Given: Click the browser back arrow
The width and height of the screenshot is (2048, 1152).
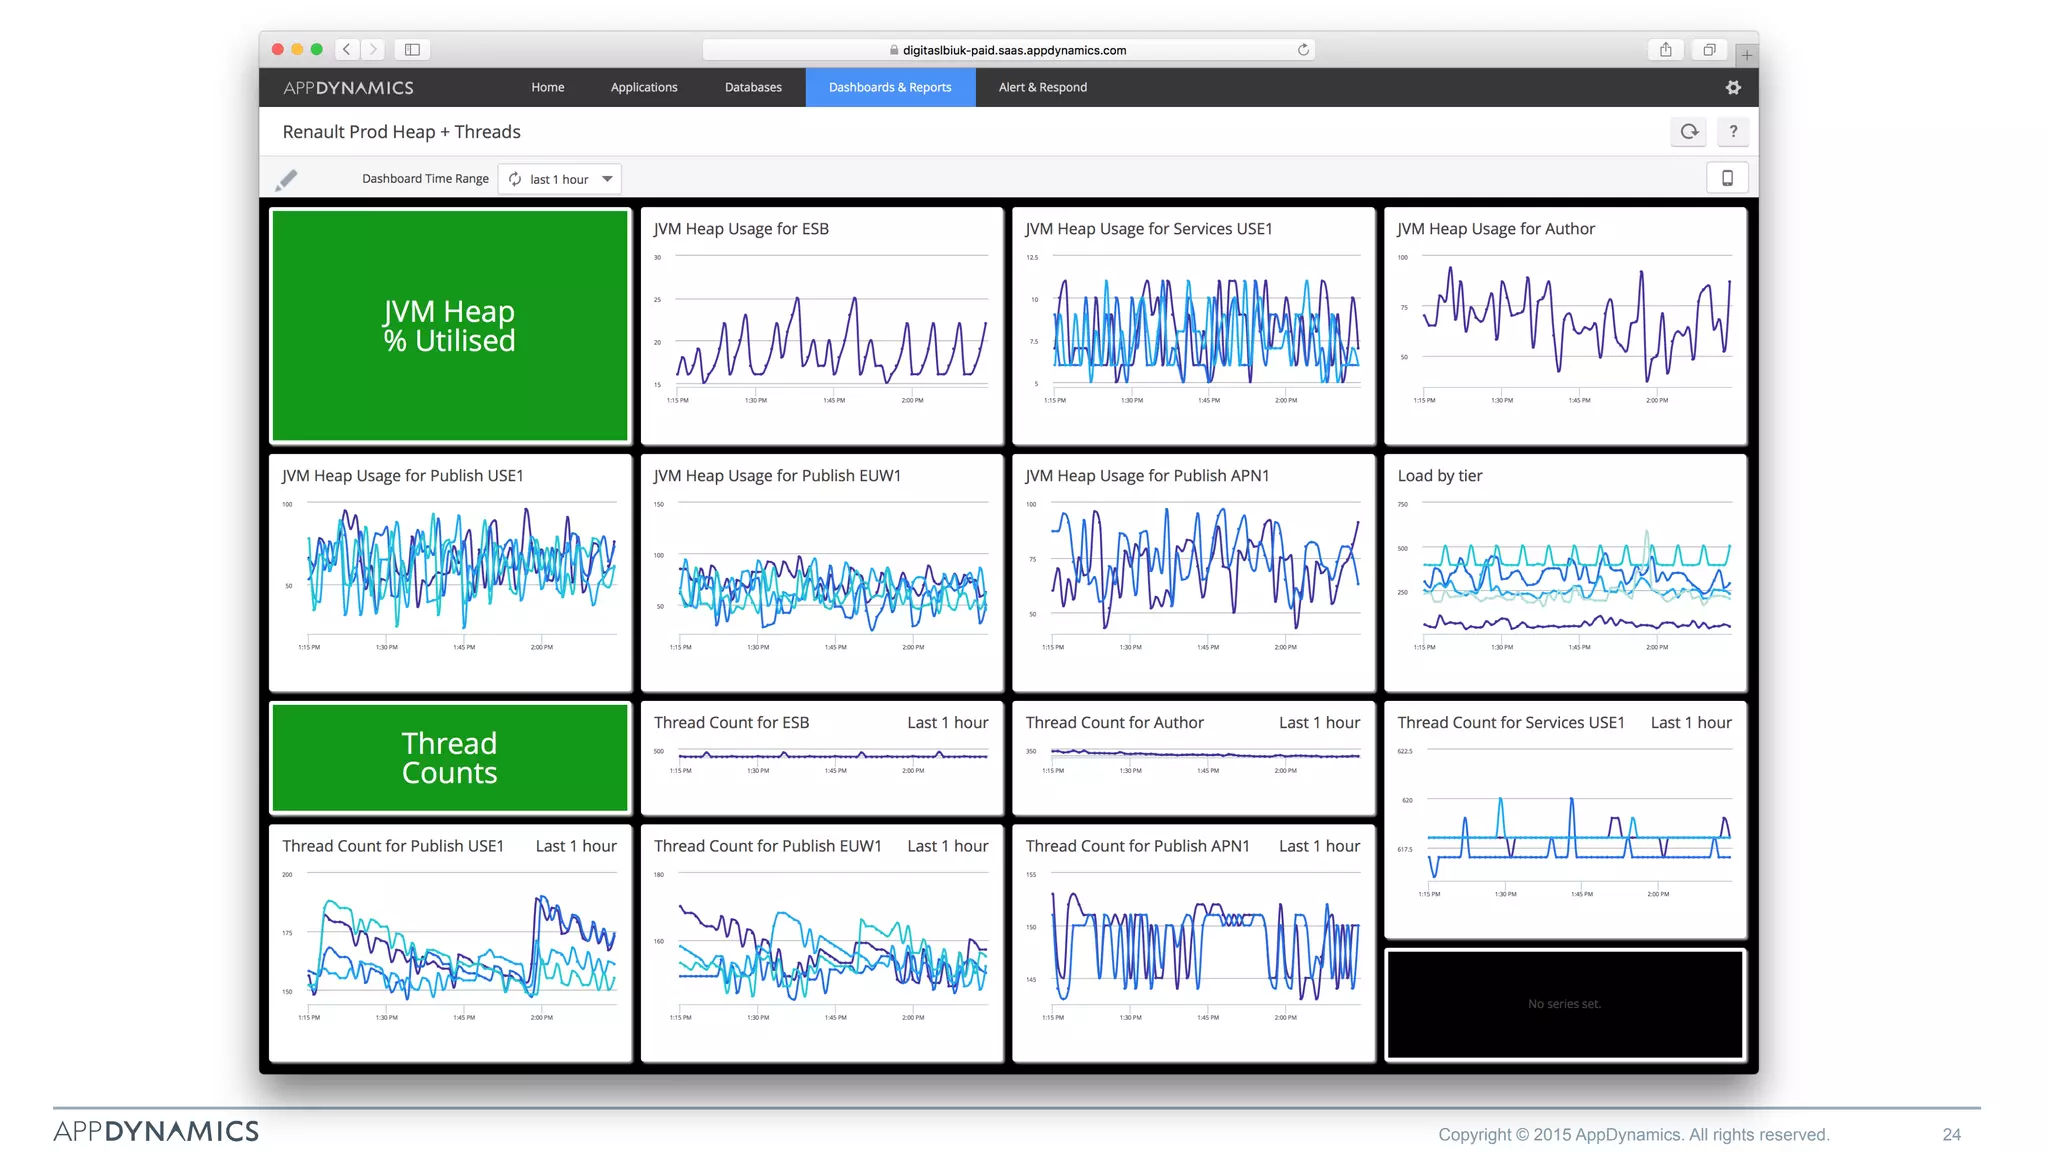Looking at the screenshot, I should pyautogui.click(x=347, y=49).
